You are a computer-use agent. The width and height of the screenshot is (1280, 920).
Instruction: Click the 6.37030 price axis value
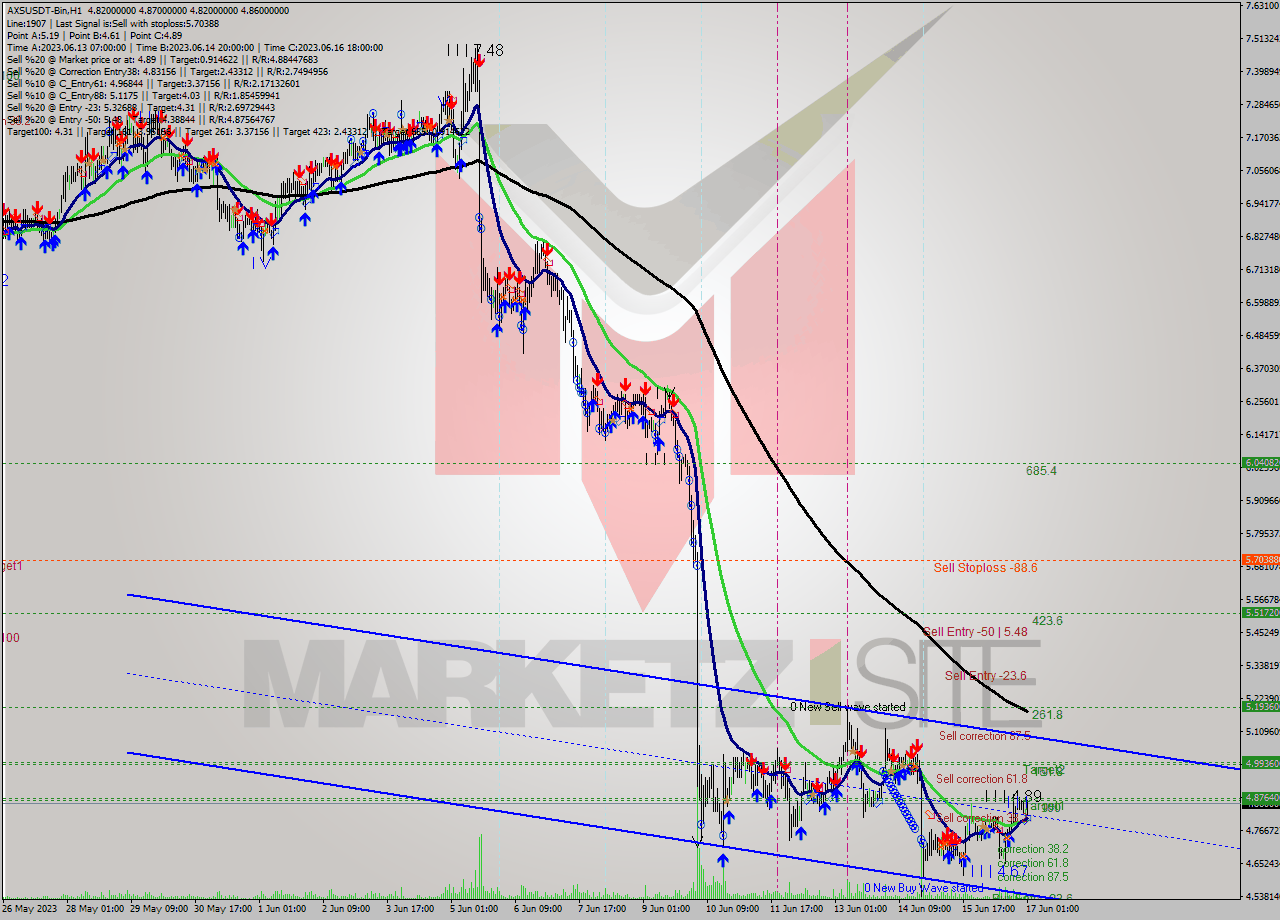(x=1262, y=369)
